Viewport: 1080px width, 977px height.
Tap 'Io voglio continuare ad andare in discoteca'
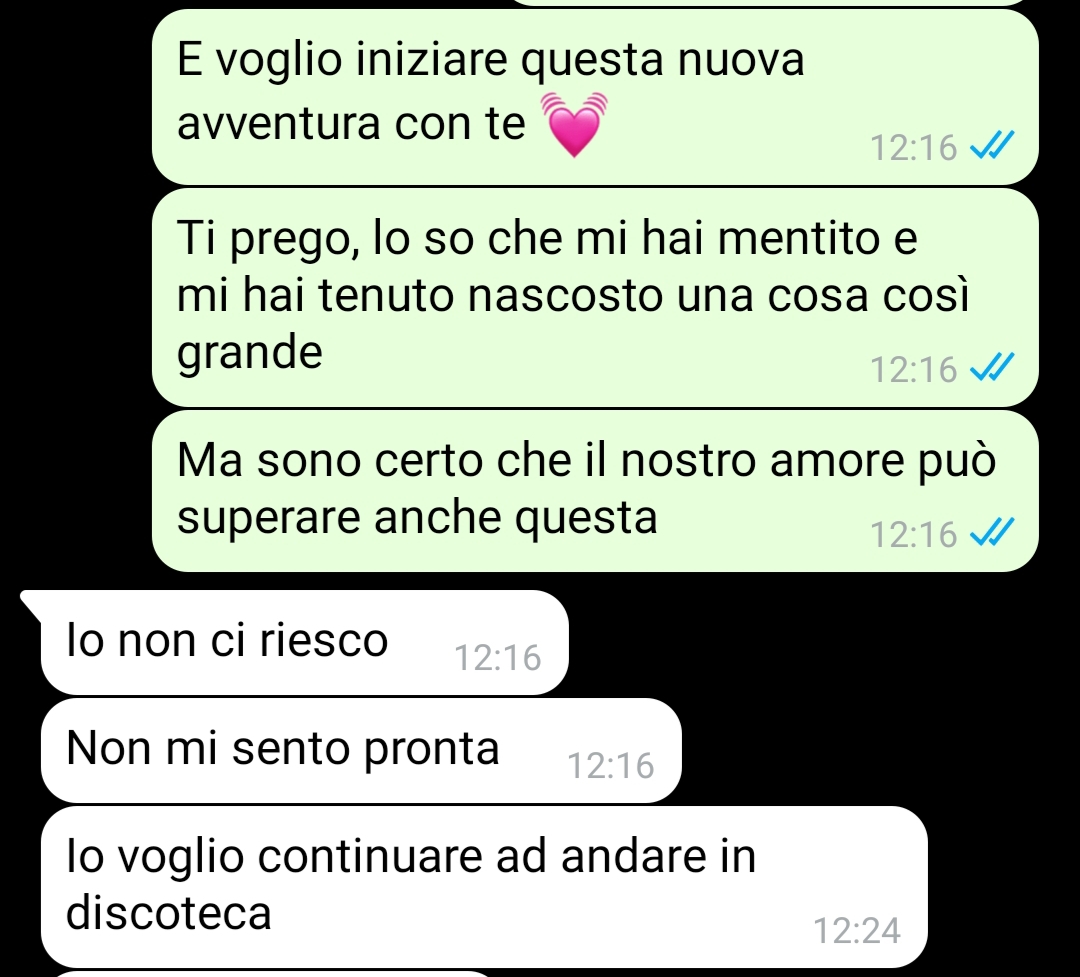(x=484, y=887)
